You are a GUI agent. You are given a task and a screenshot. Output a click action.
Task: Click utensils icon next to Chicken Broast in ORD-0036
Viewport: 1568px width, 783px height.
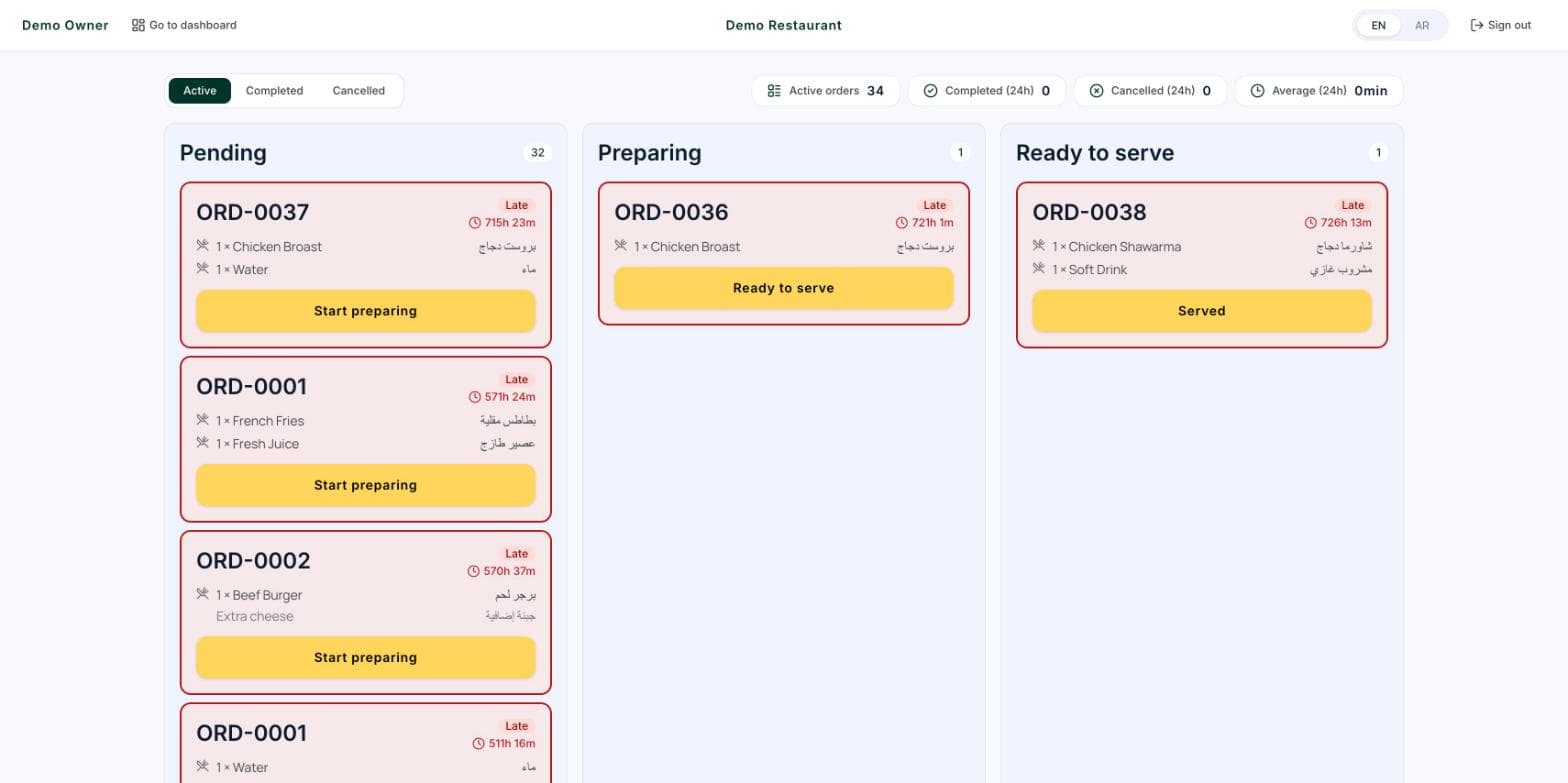tap(621, 246)
